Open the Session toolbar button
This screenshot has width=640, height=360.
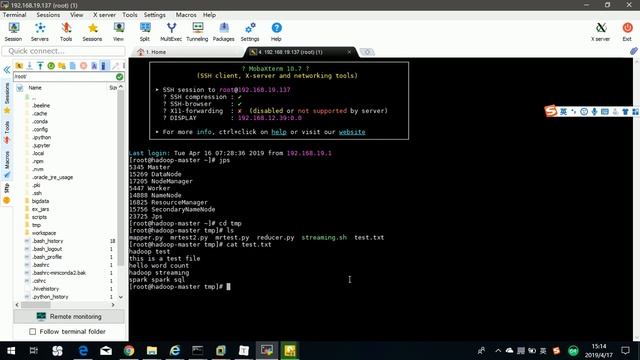pos(13,32)
